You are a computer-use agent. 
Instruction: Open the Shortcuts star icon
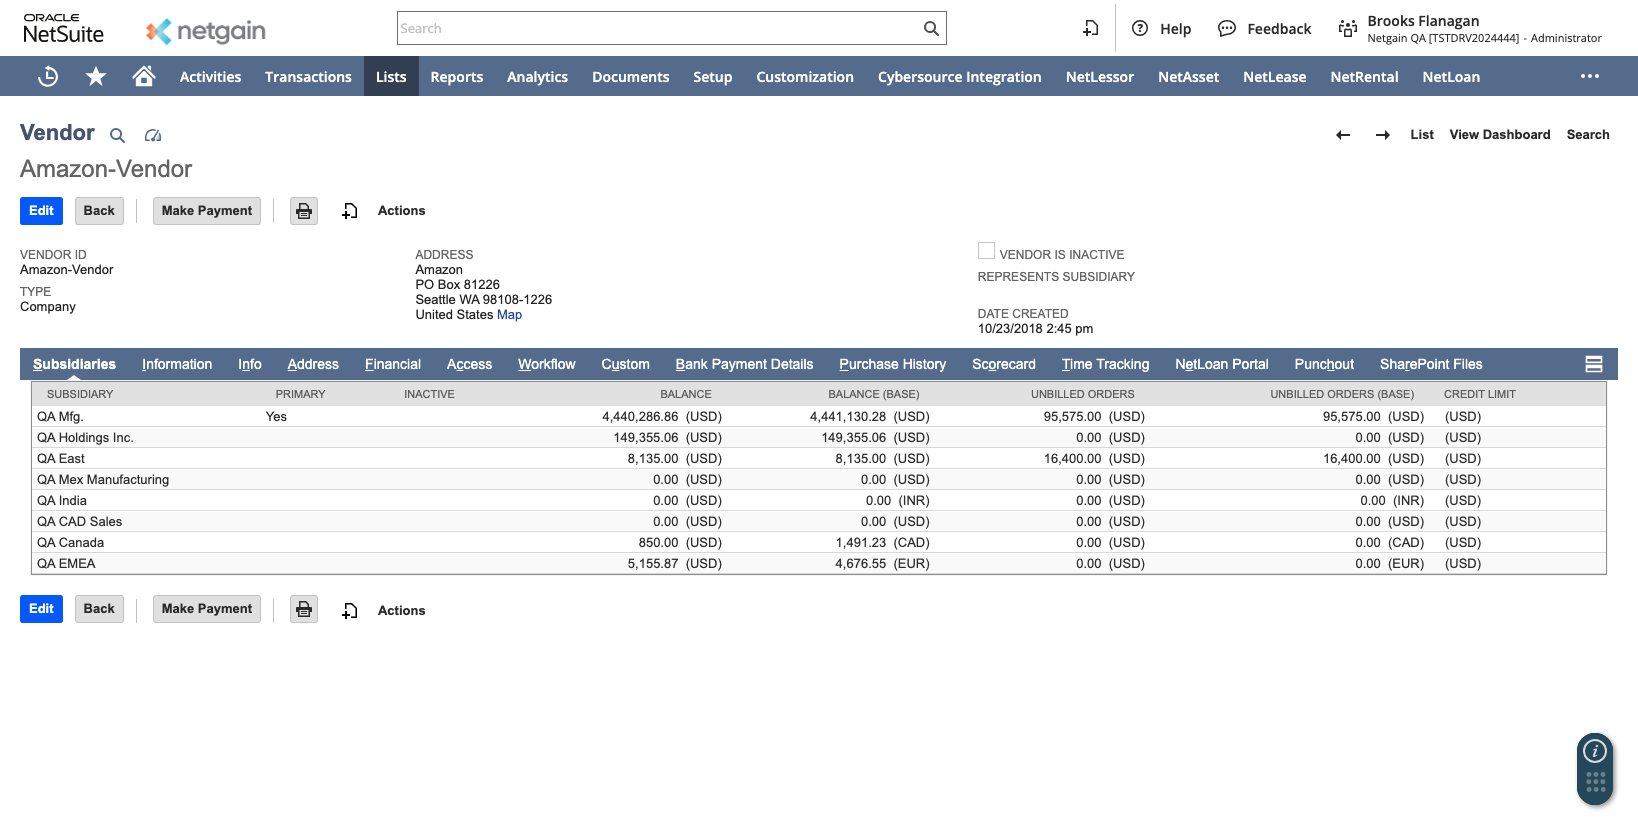(x=96, y=77)
